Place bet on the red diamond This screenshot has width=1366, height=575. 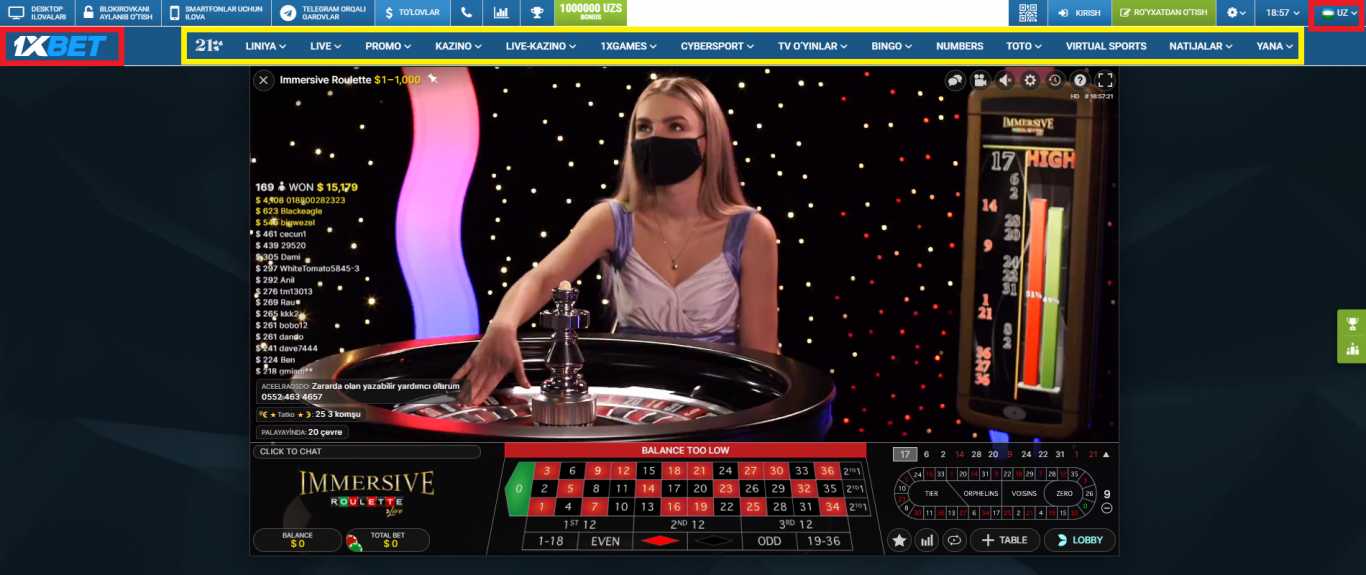[660, 541]
